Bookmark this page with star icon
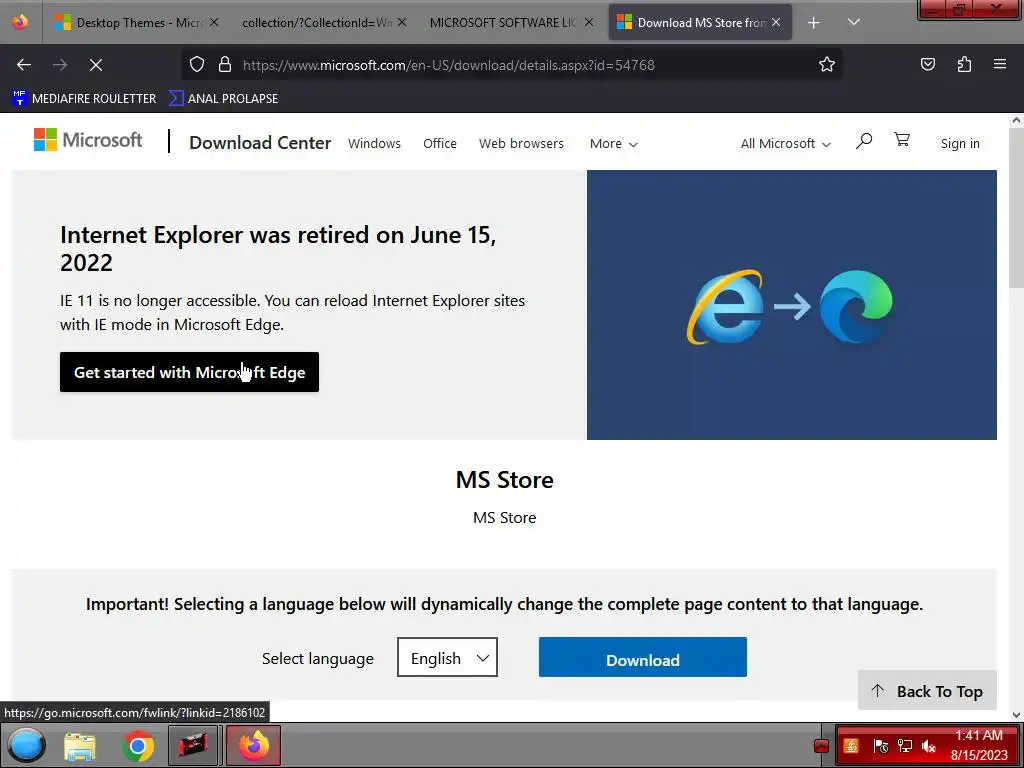Image resolution: width=1024 pixels, height=768 pixels. [x=827, y=65]
